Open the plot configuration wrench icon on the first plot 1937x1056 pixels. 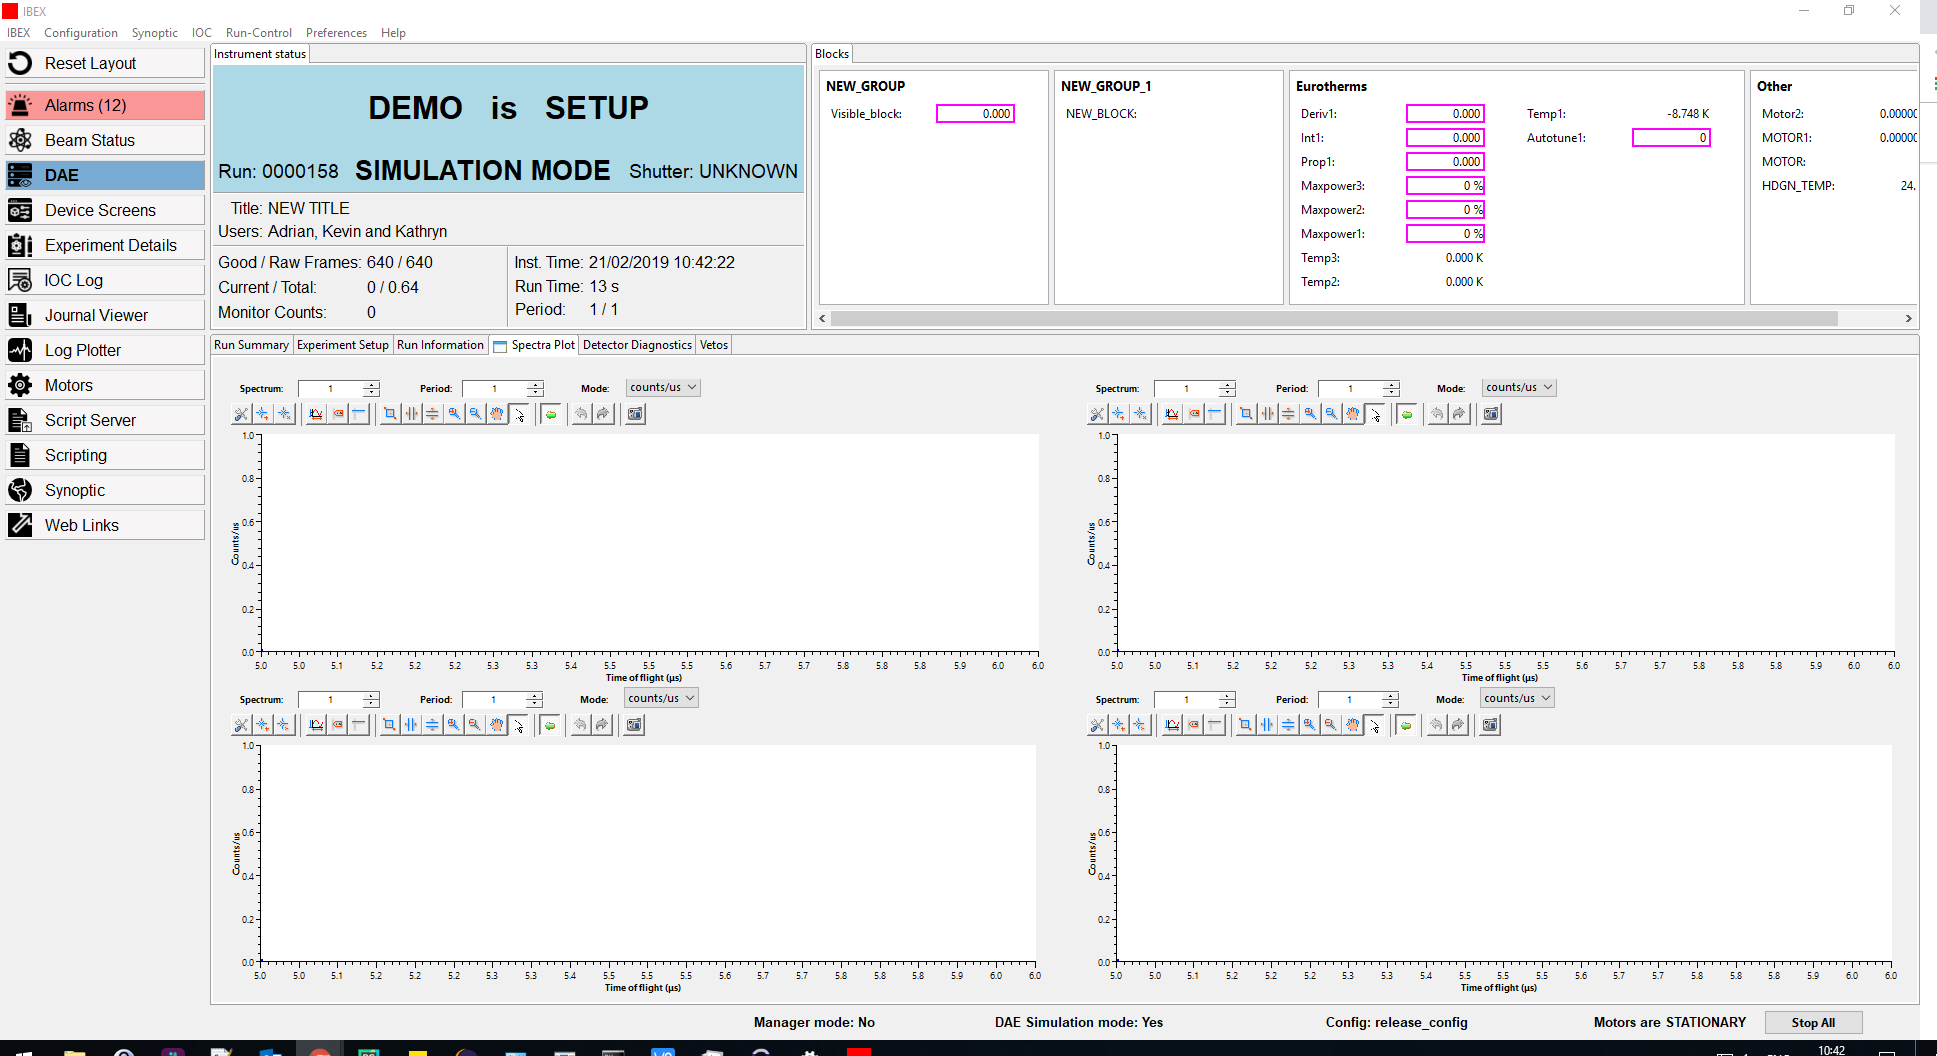point(240,413)
